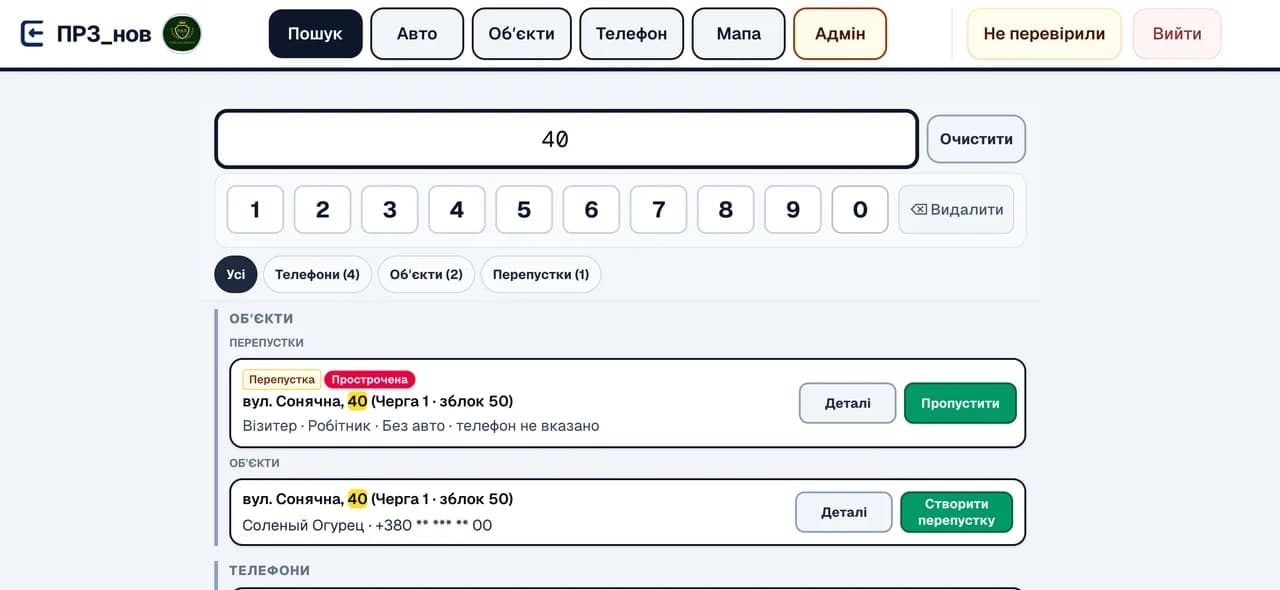This screenshot has width=1280, height=590.
Task: Tap keypad digit 2
Action: coord(322,210)
